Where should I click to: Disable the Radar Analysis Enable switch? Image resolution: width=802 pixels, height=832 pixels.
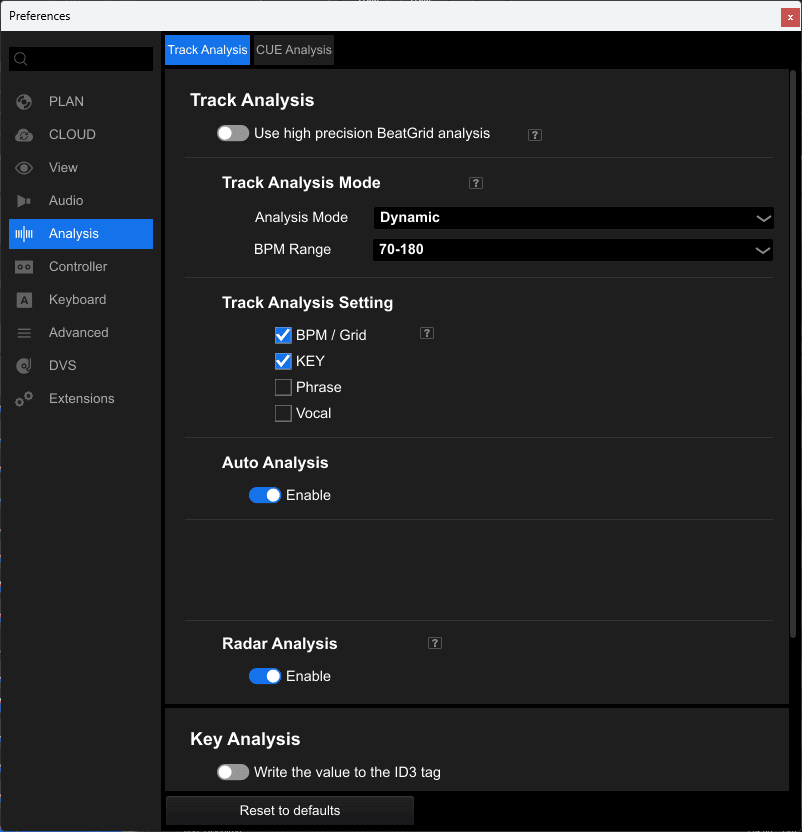point(265,676)
